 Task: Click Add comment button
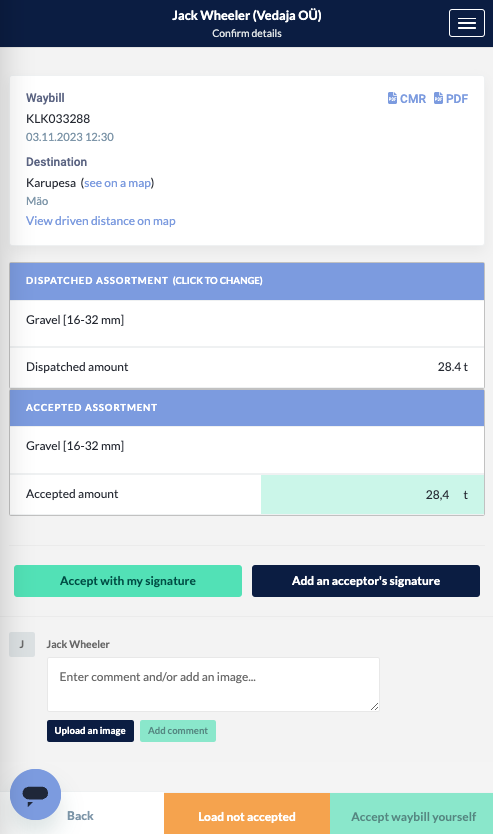click(x=178, y=731)
